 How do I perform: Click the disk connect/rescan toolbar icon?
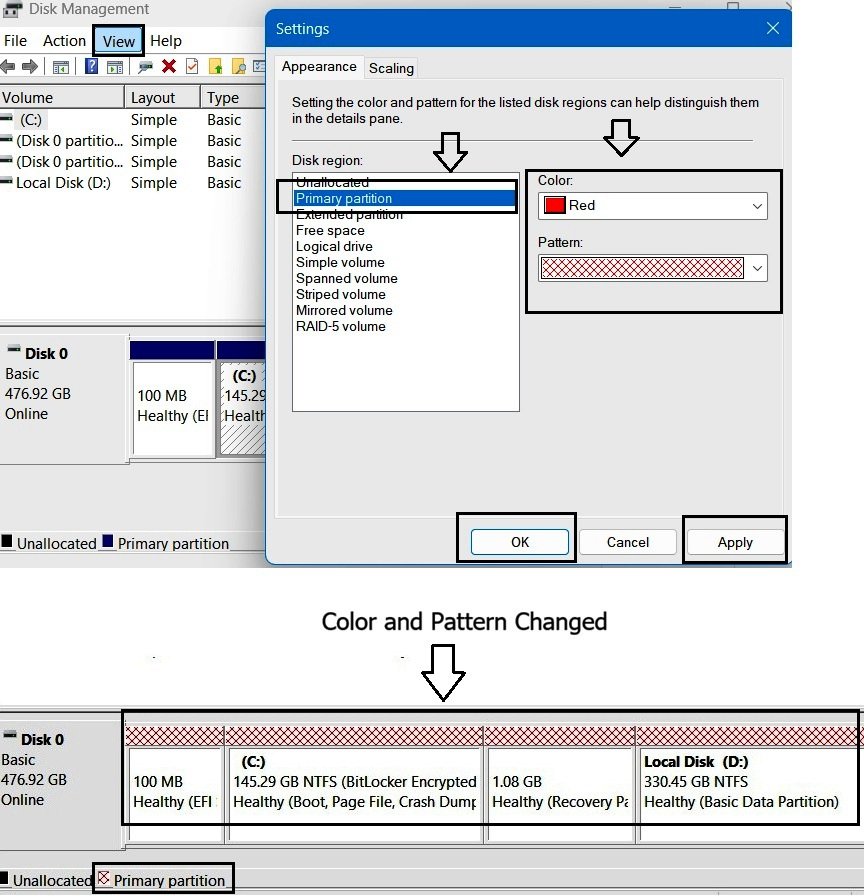(145, 67)
